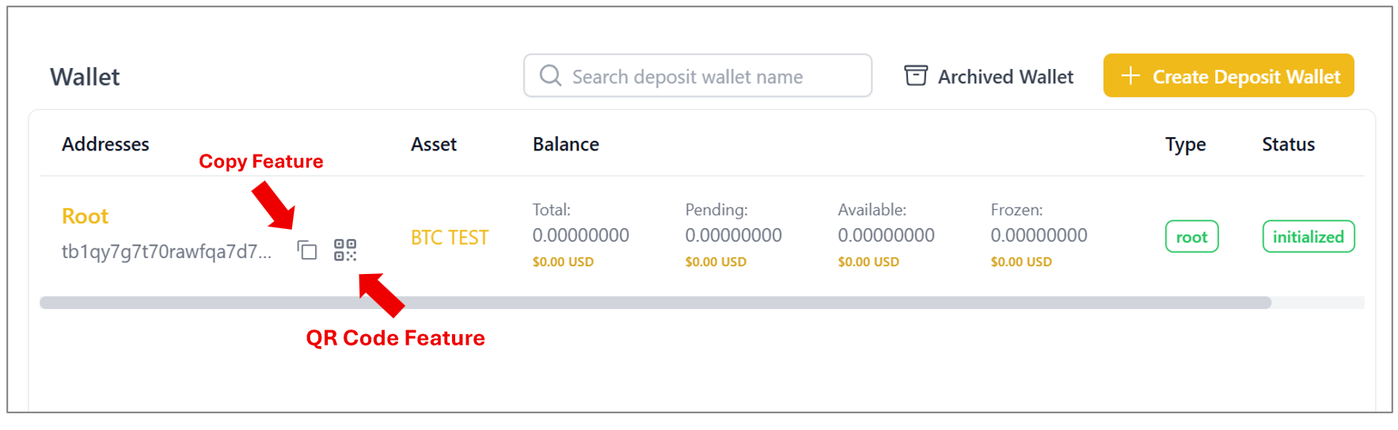The image size is (1398, 430).
Task: Open the Root wallet link
Action: 85,216
